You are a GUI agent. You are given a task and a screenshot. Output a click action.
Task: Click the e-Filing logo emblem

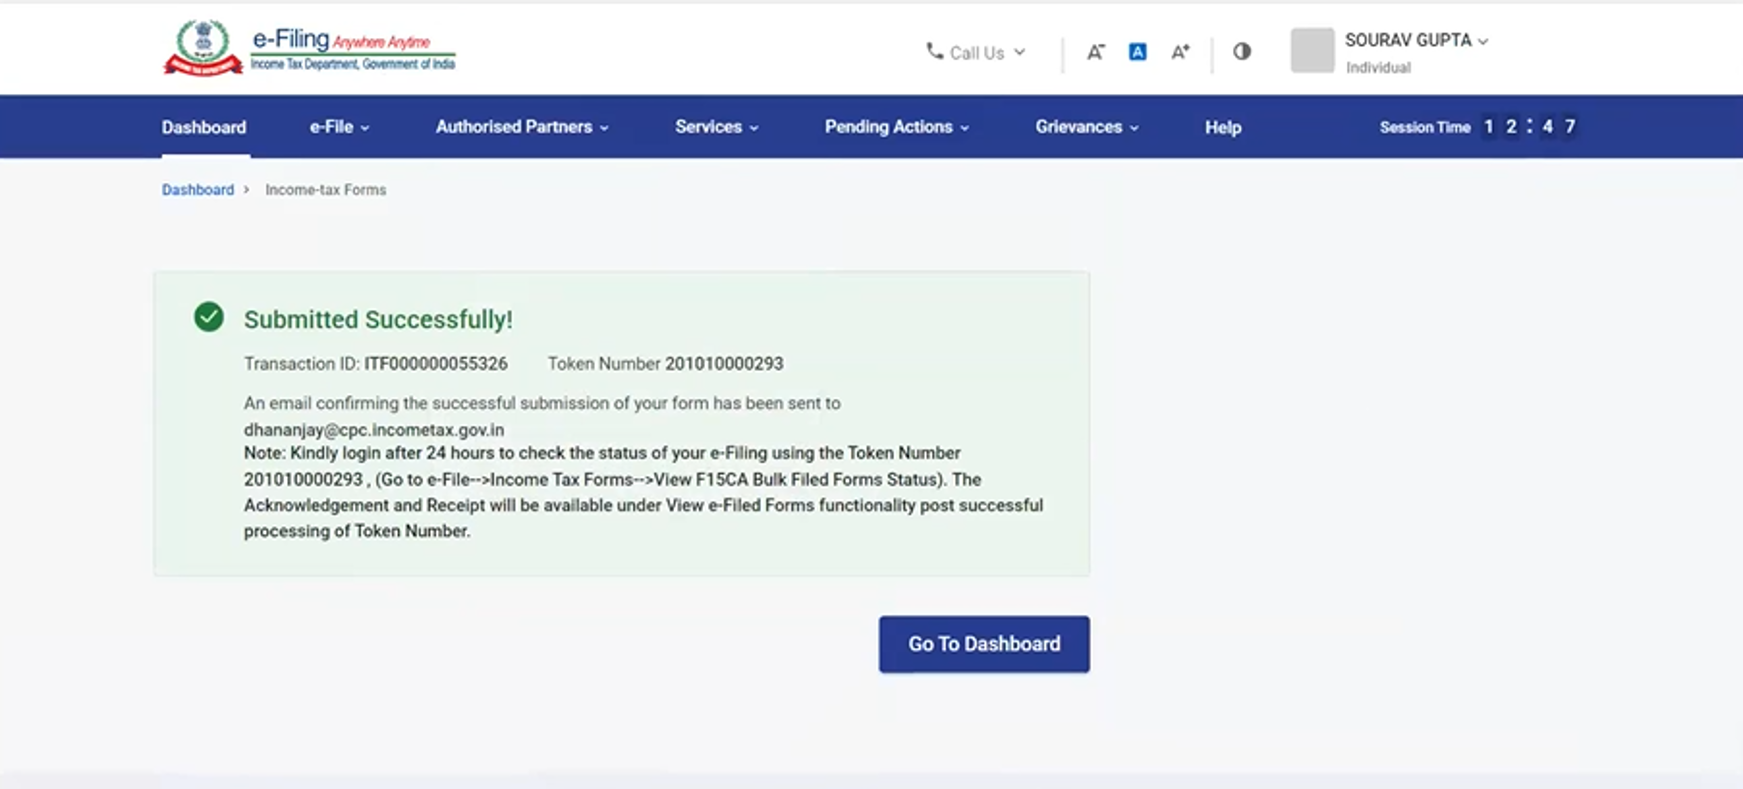pyautogui.click(x=203, y=48)
